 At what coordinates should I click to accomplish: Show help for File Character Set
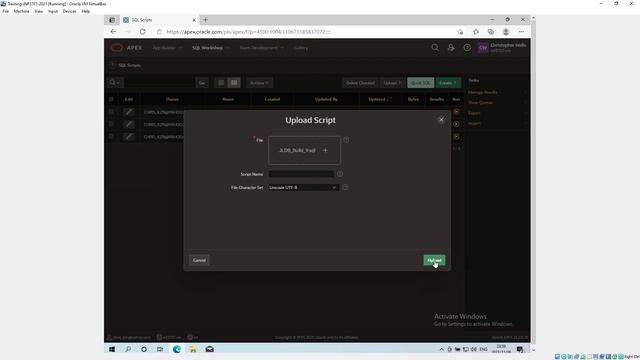tap(345, 187)
